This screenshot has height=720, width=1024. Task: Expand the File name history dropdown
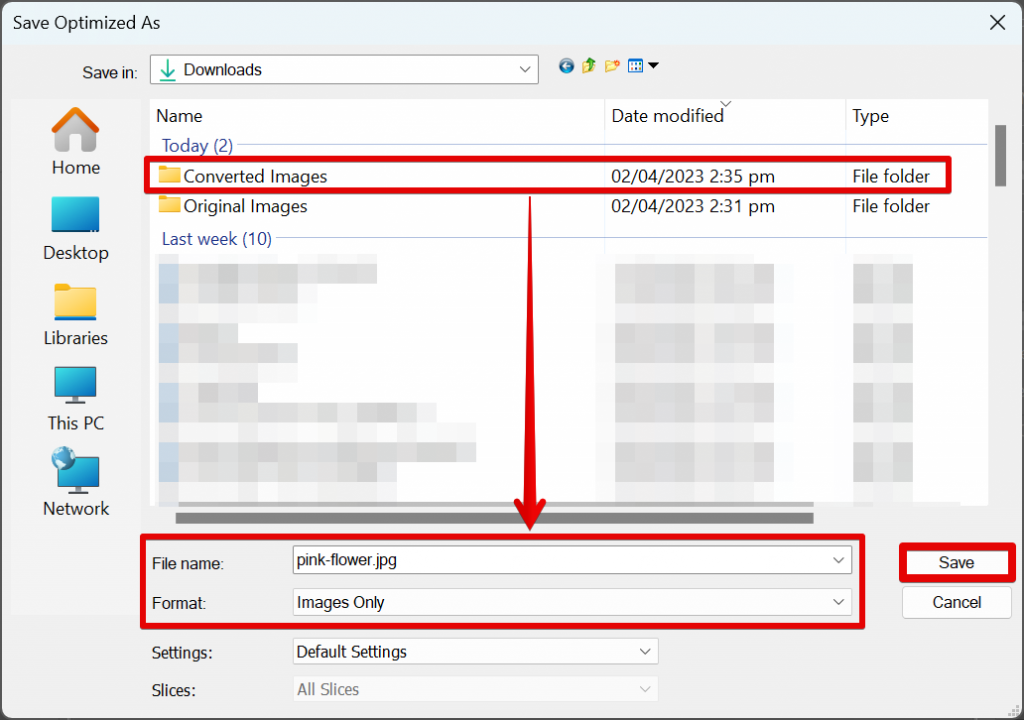839,560
